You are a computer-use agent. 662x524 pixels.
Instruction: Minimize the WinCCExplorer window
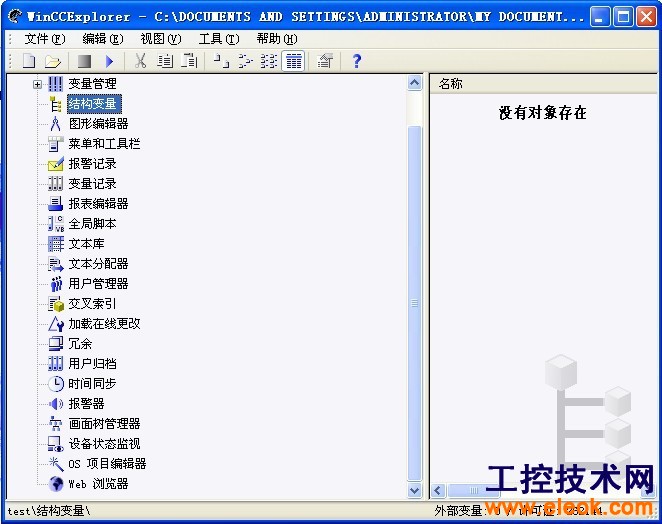[600, 16]
